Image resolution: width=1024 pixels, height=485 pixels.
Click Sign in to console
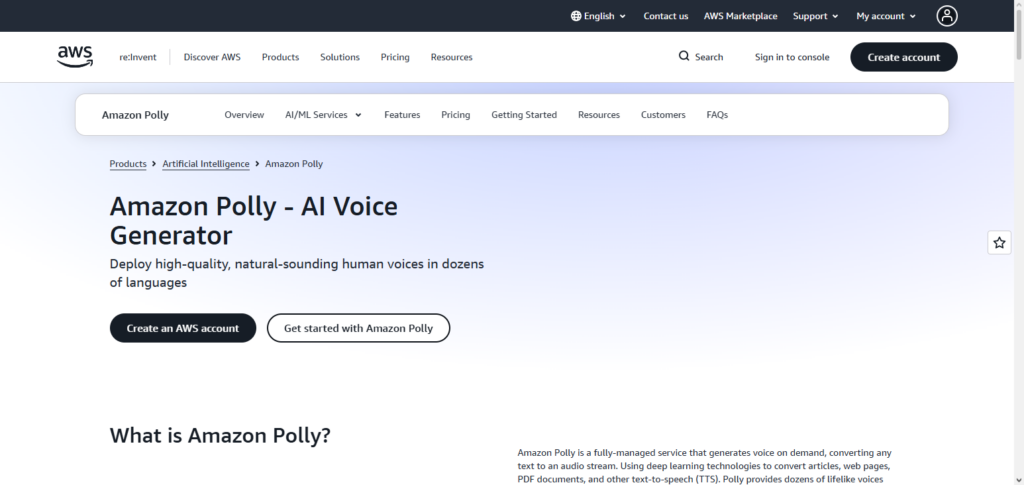coord(792,57)
